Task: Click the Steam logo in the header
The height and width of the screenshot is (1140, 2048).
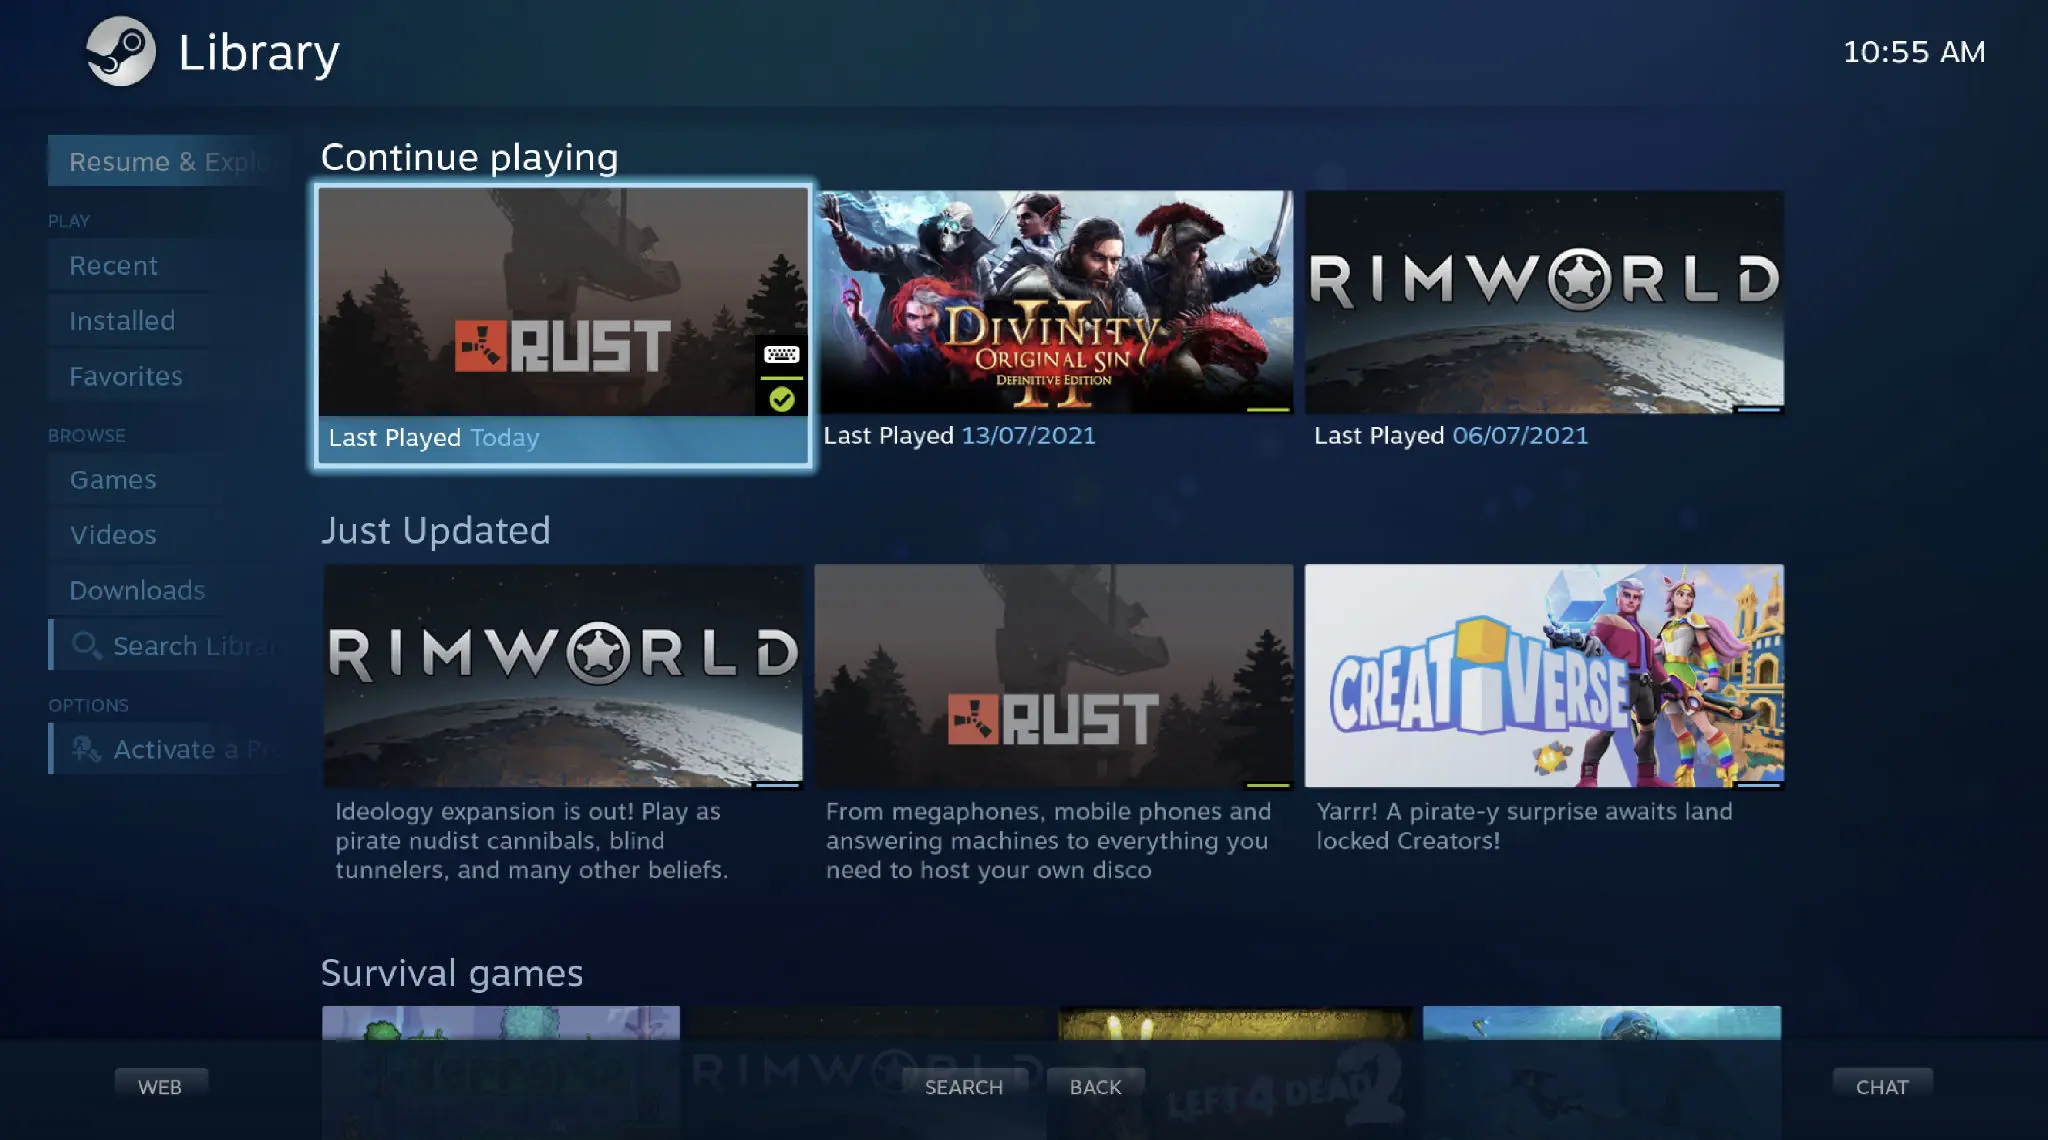Action: pos(119,52)
